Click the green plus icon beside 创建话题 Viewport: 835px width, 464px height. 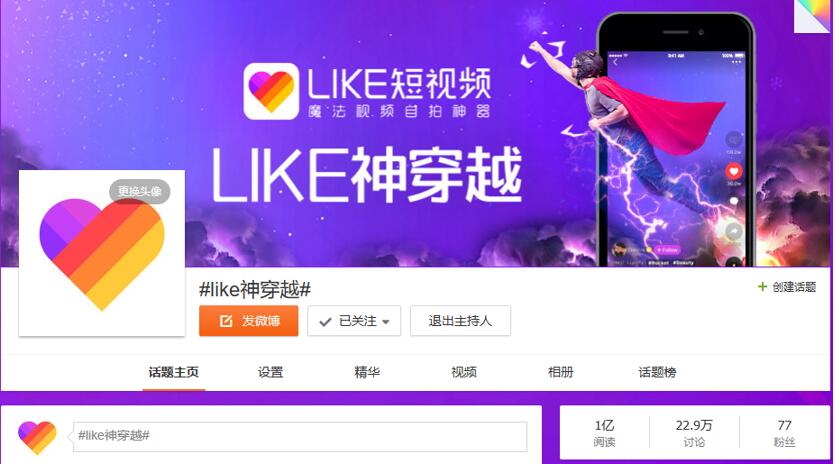pyautogui.click(x=762, y=287)
